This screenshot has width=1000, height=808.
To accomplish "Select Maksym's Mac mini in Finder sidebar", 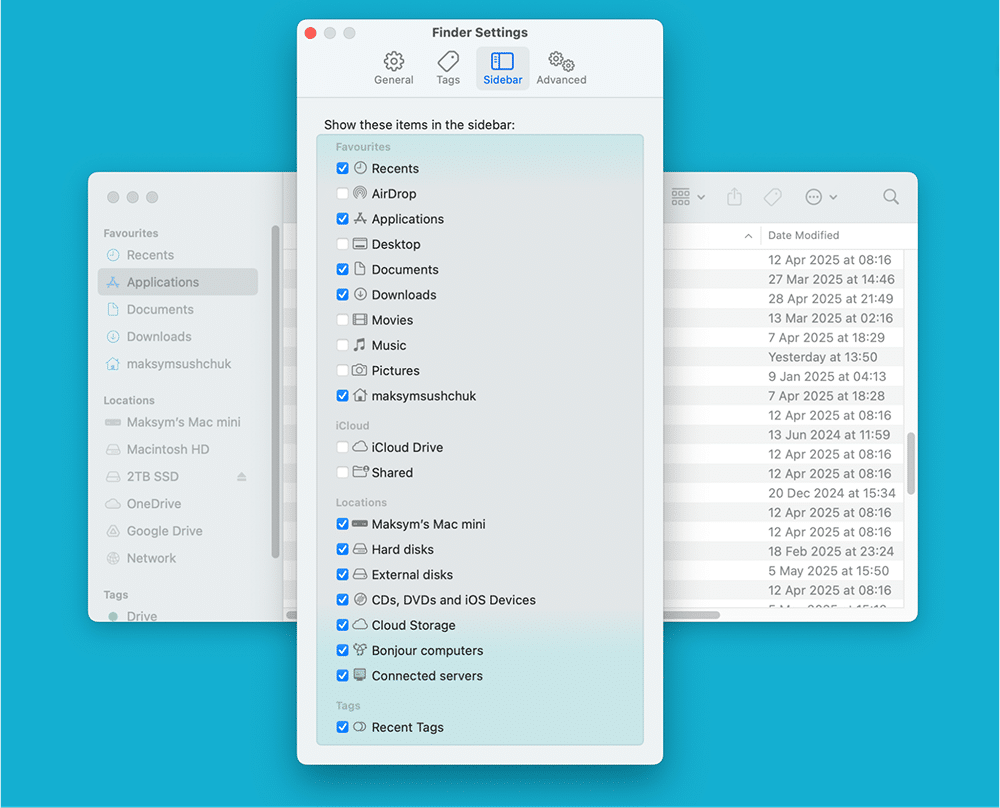I will pos(177,422).
